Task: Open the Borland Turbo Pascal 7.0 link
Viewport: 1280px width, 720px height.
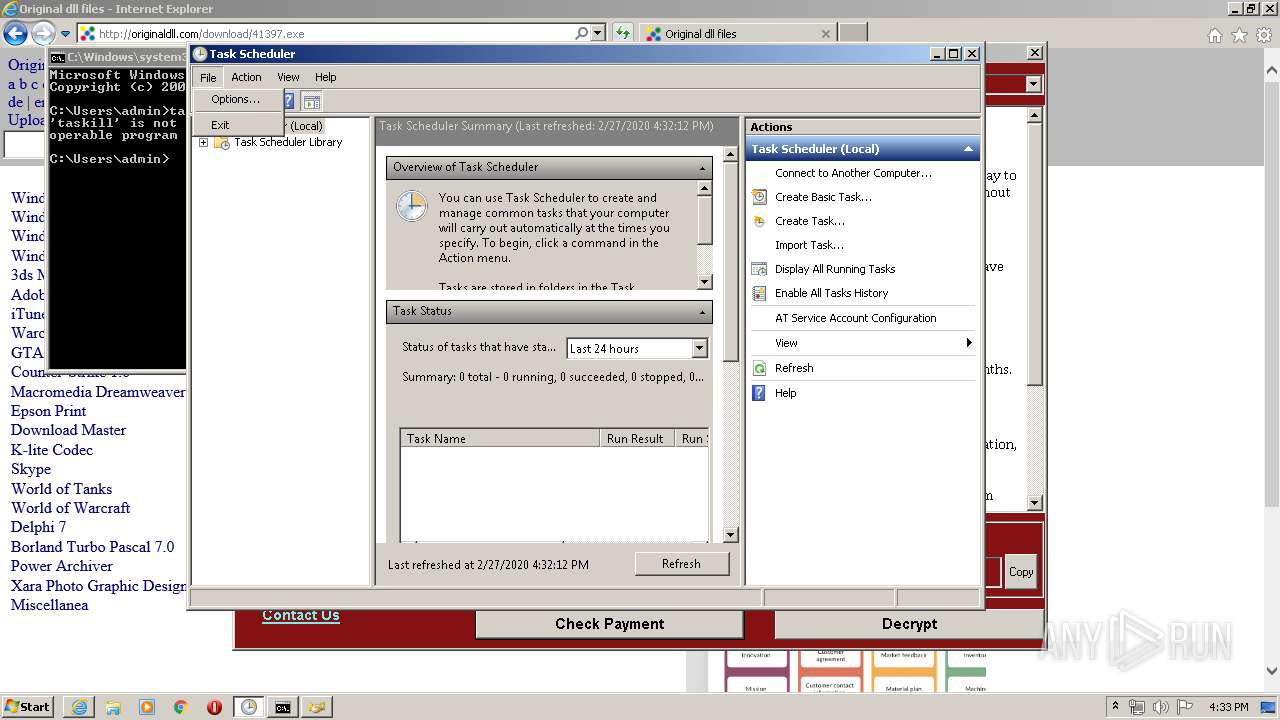Action: pos(92,547)
